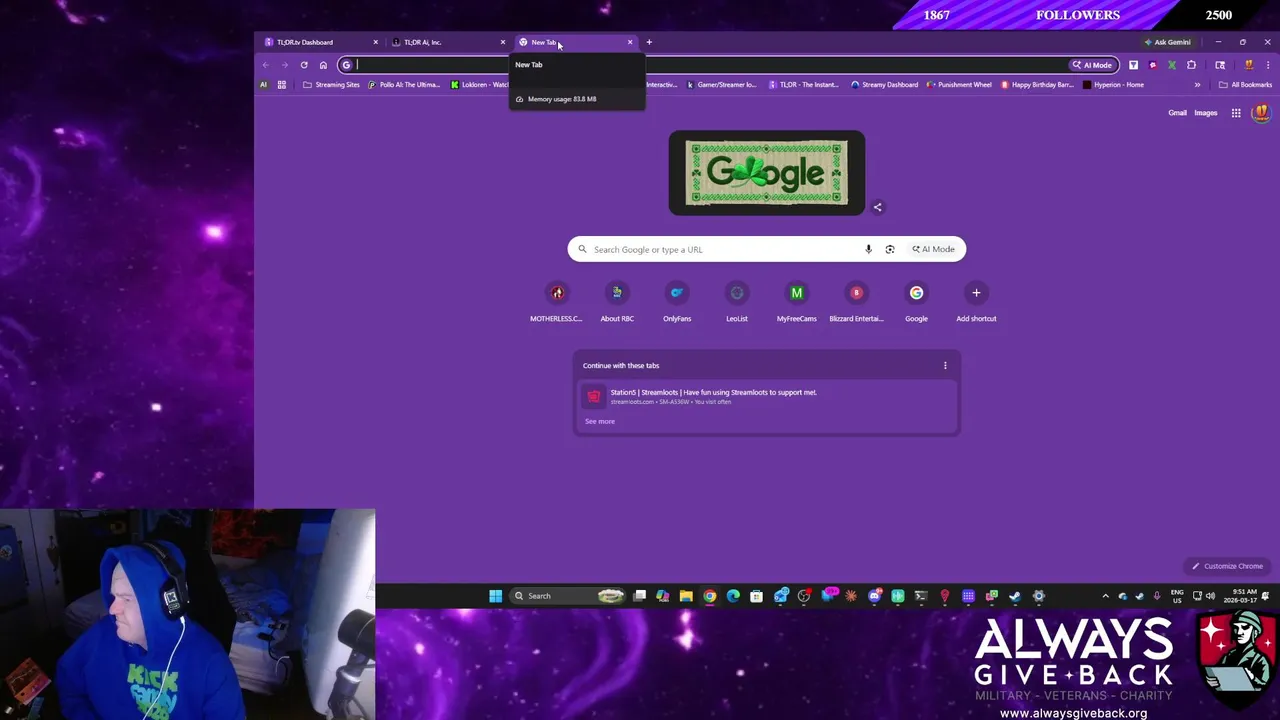The height and width of the screenshot is (720, 1280).
Task: Click the Google shamrock doodle
Action: [x=766, y=173]
